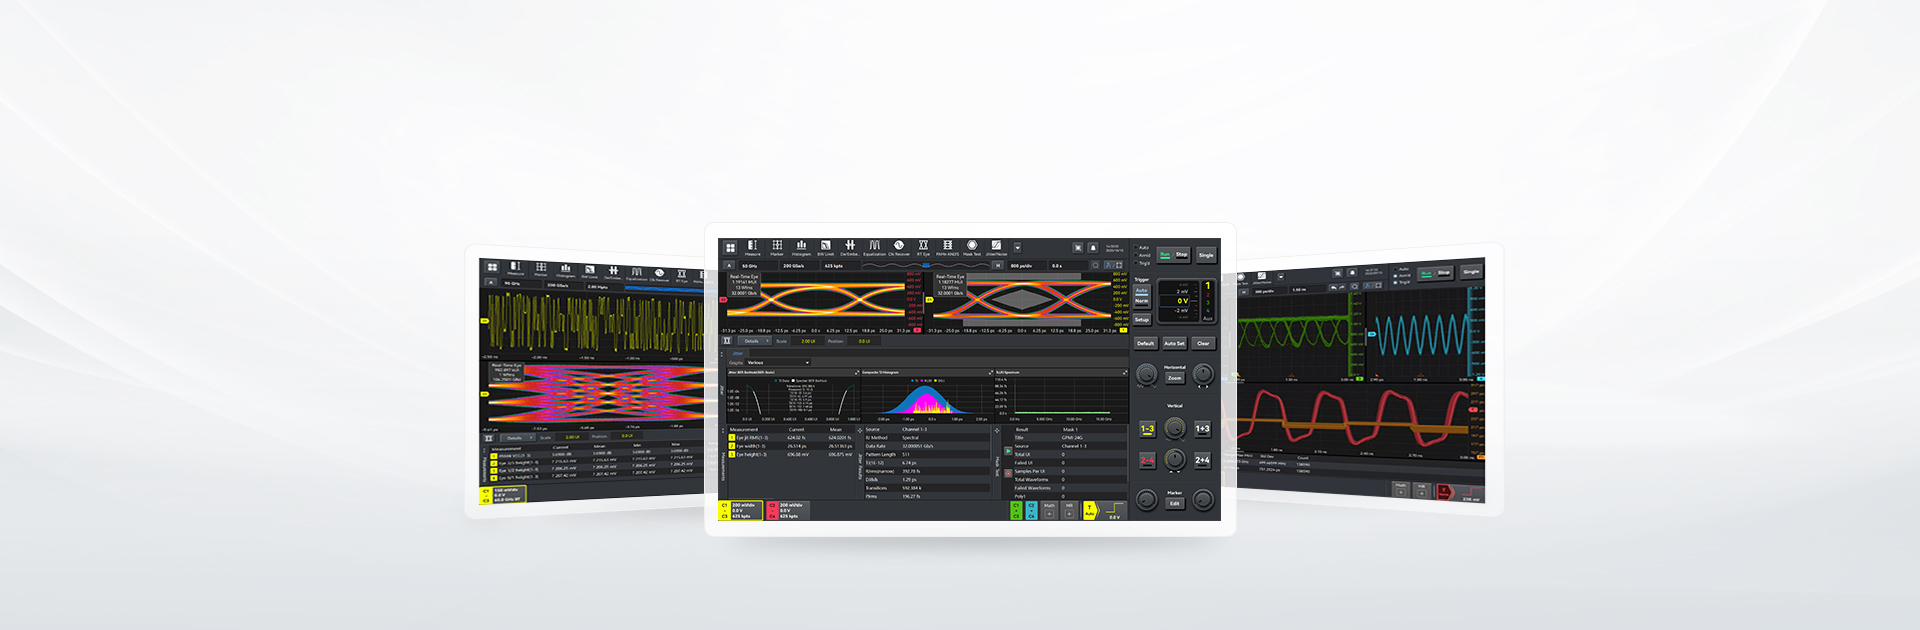Open the notification bell icon
The width and height of the screenshot is (1920, 630).
(x=1093, y=248)
